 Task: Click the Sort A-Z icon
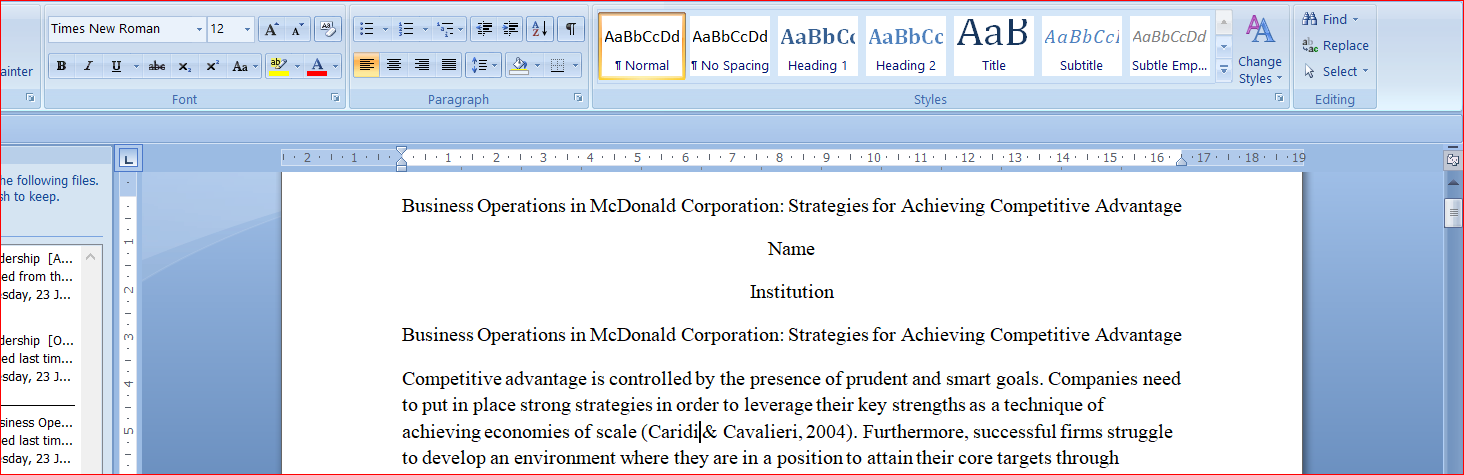click(x=540, y=29)
